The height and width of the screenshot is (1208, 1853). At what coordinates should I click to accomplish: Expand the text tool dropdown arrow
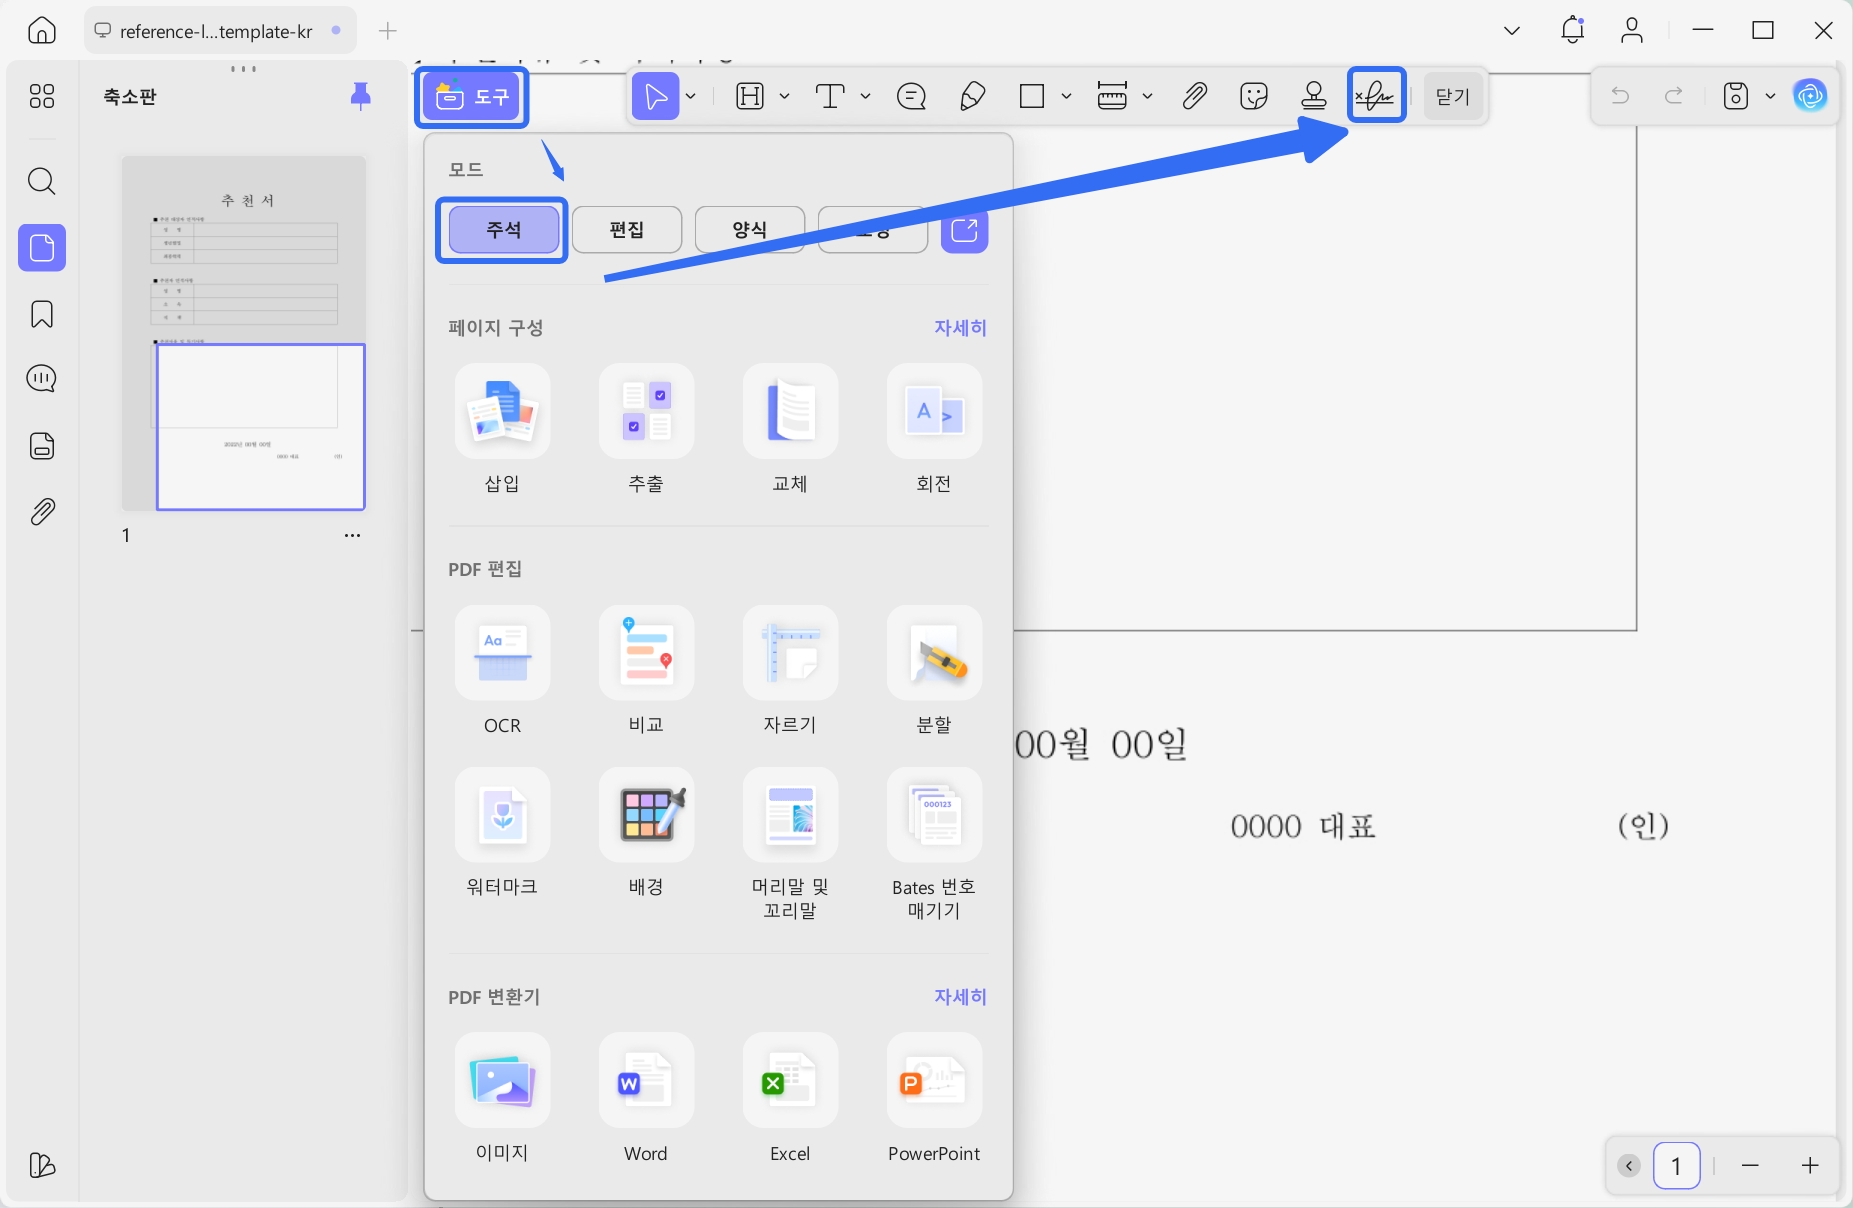pos(866,97)
